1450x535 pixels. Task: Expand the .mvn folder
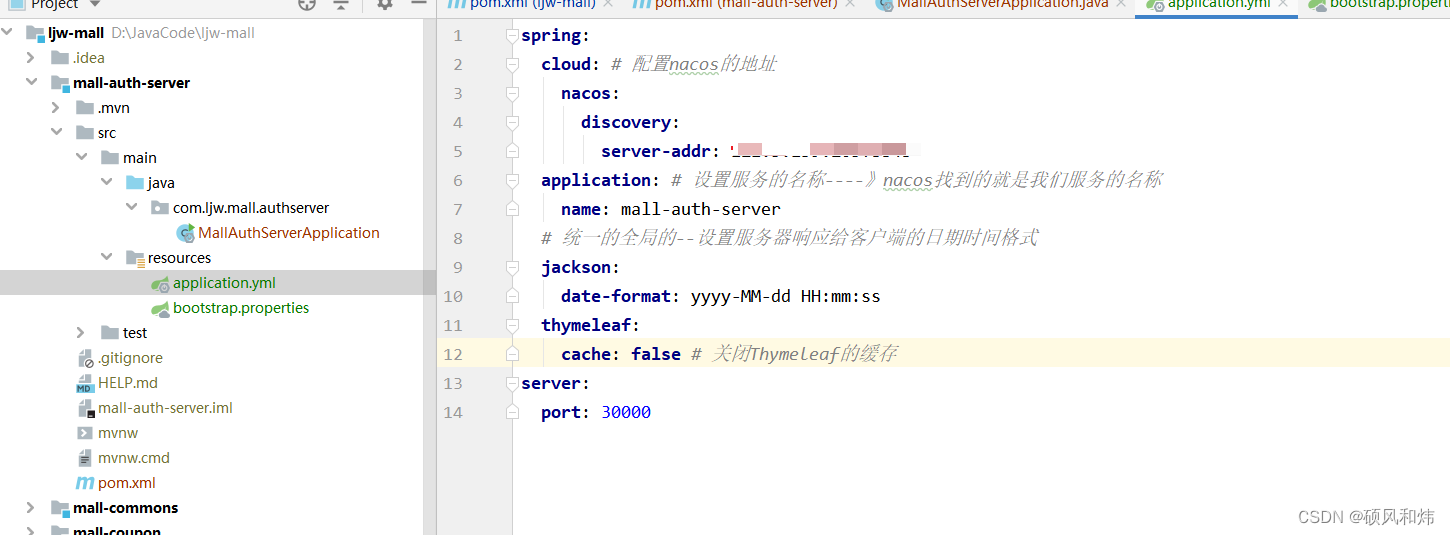(x=56, y=108)
